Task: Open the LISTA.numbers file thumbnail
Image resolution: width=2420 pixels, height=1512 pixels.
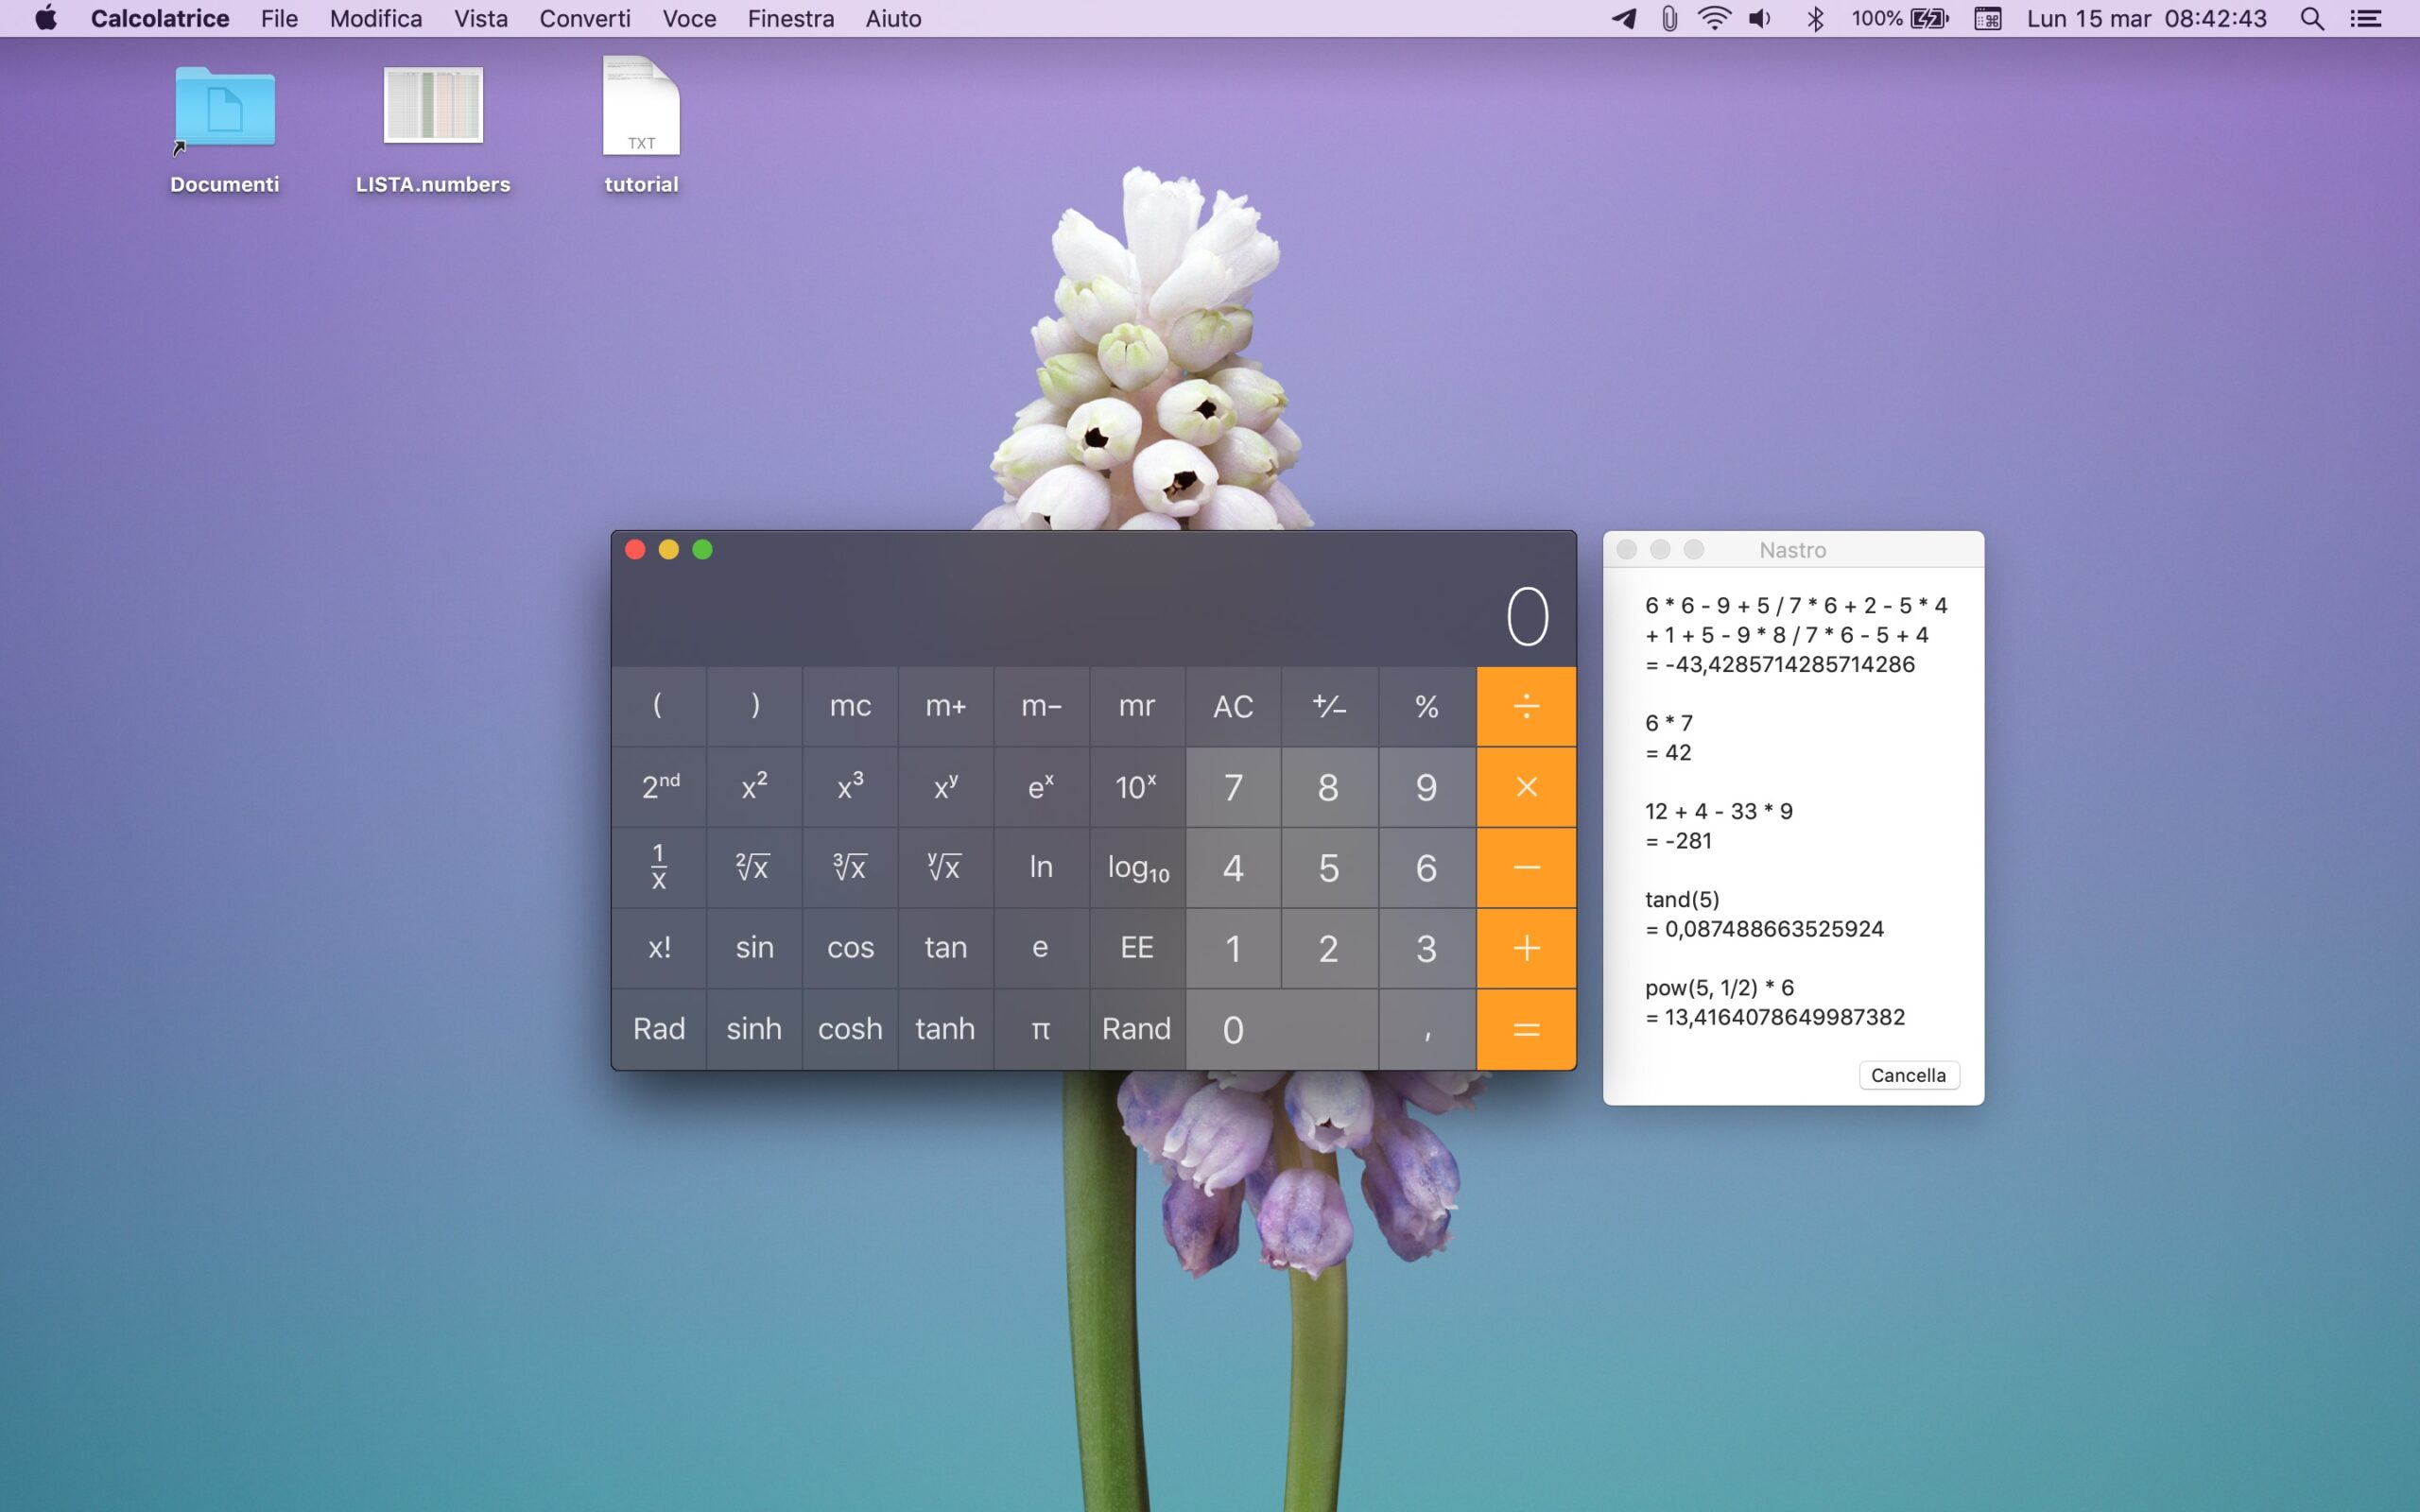Action: point(433,106)
